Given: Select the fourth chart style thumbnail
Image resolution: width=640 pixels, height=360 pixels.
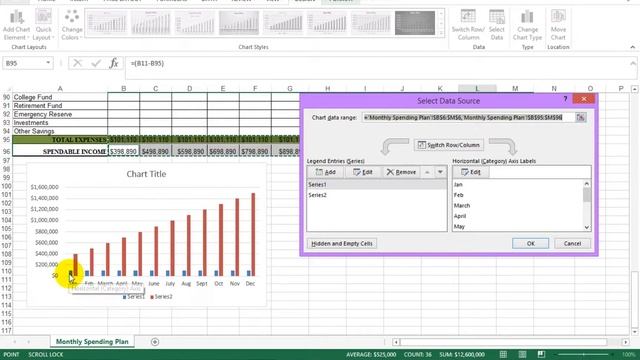Looking at the screenshot, I should (239, 23).
